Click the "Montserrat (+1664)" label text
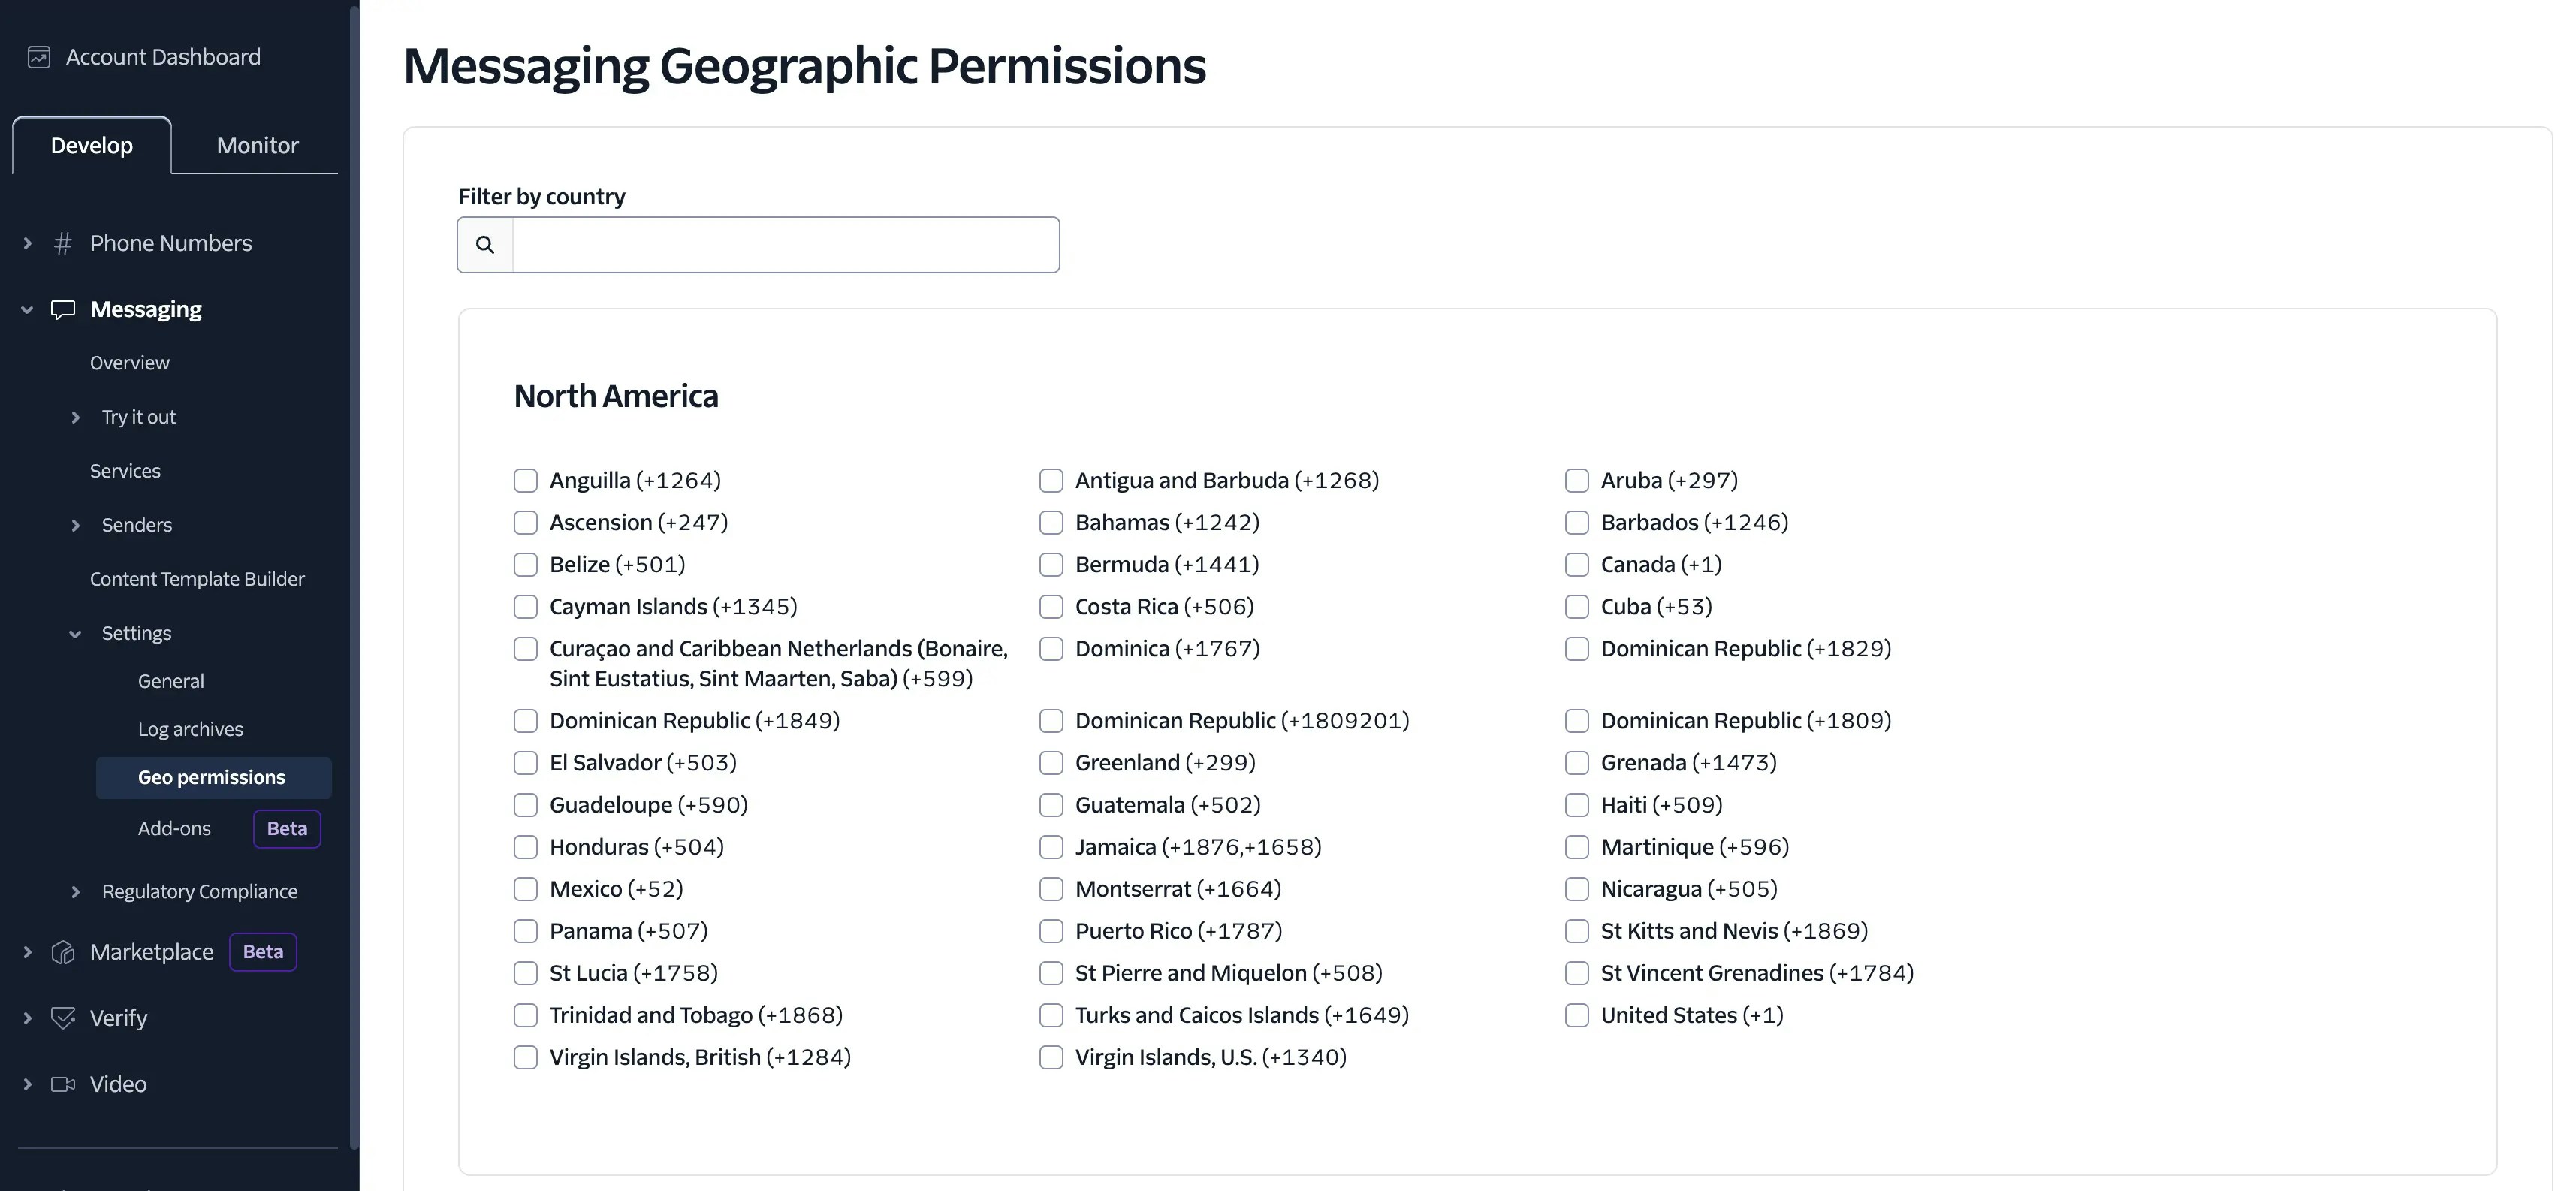 (1178, 889)
